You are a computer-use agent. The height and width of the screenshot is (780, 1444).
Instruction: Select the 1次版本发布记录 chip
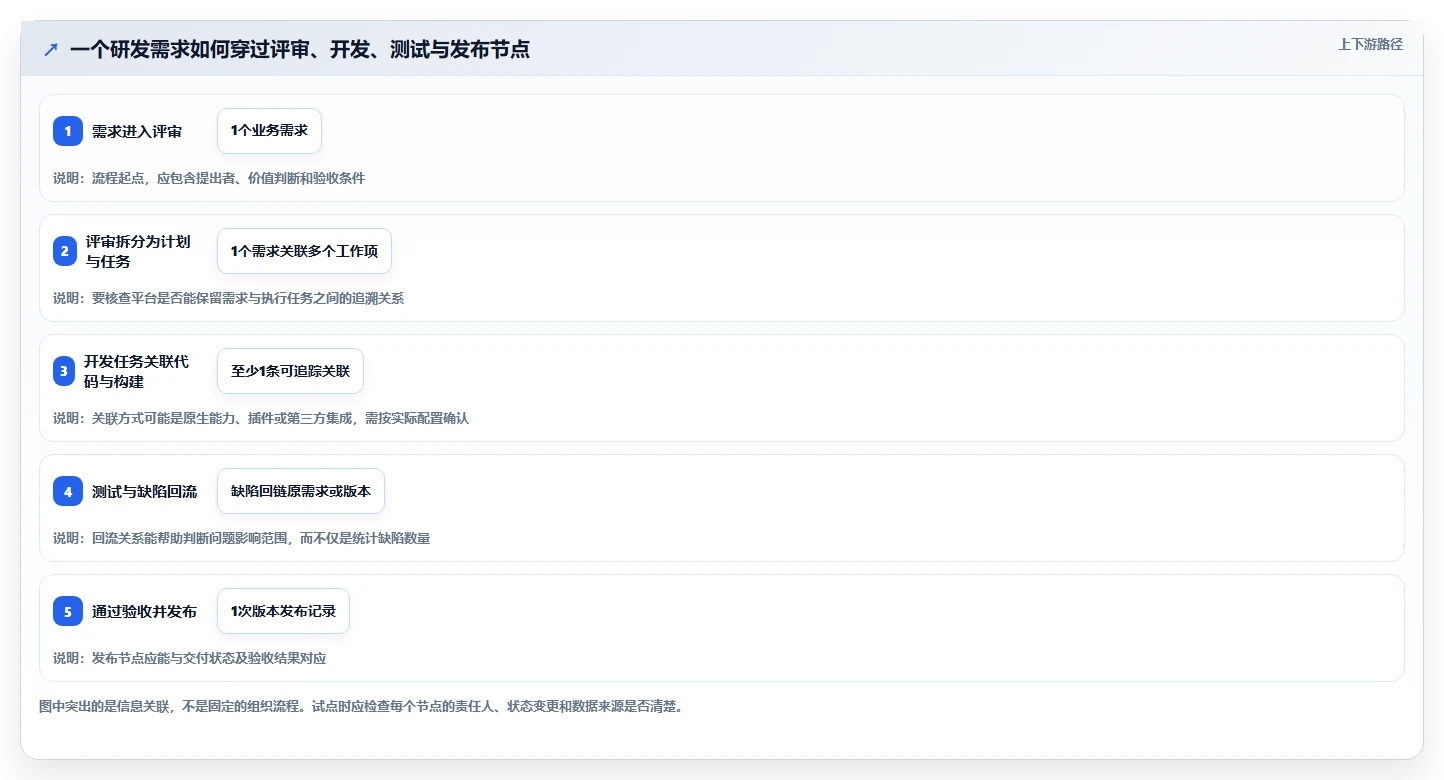point(283,611)
